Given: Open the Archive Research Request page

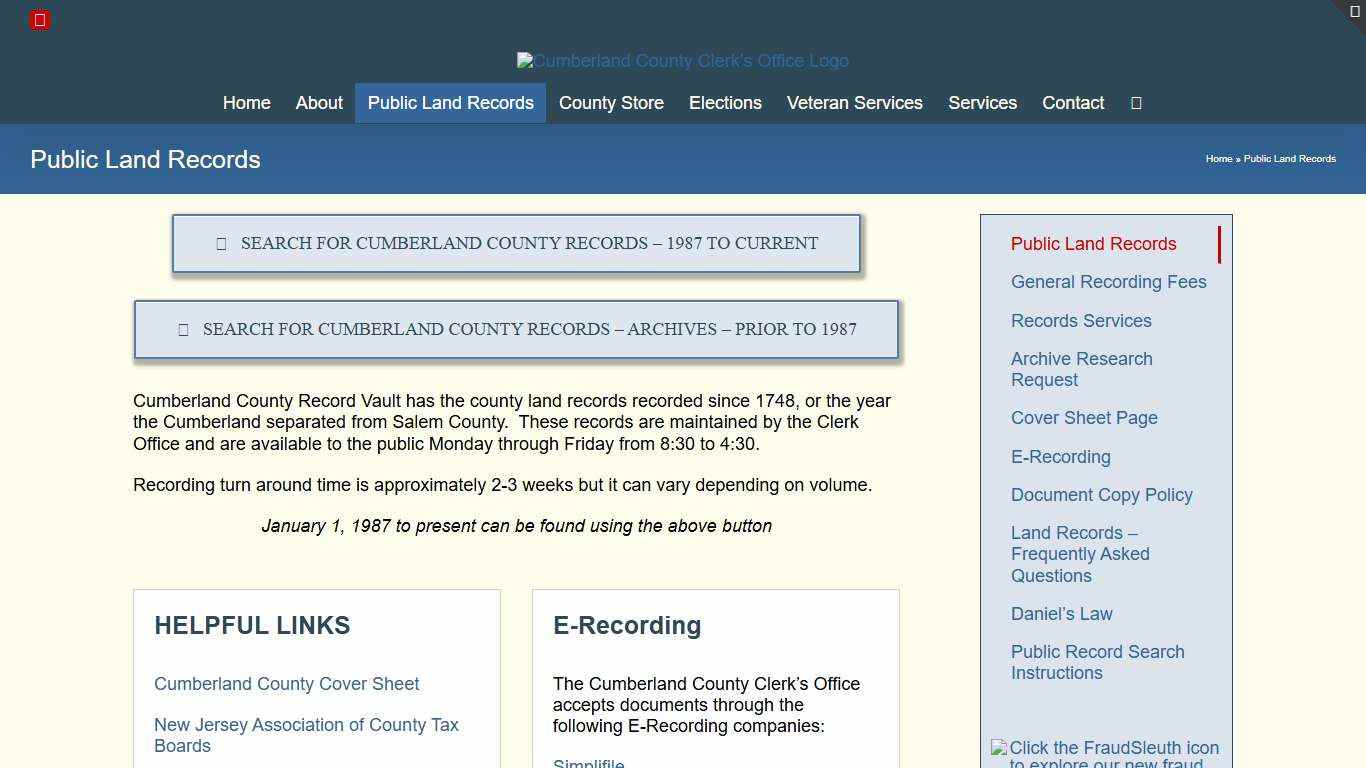Looking at the screenshot, I should [x=1082, y=369].
